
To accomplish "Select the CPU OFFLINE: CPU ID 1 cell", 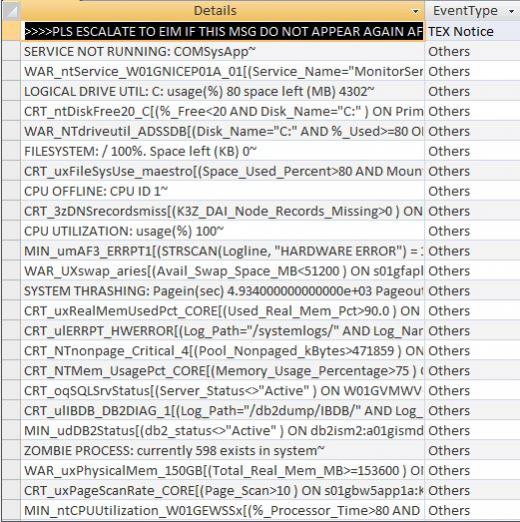I will 223,191.
